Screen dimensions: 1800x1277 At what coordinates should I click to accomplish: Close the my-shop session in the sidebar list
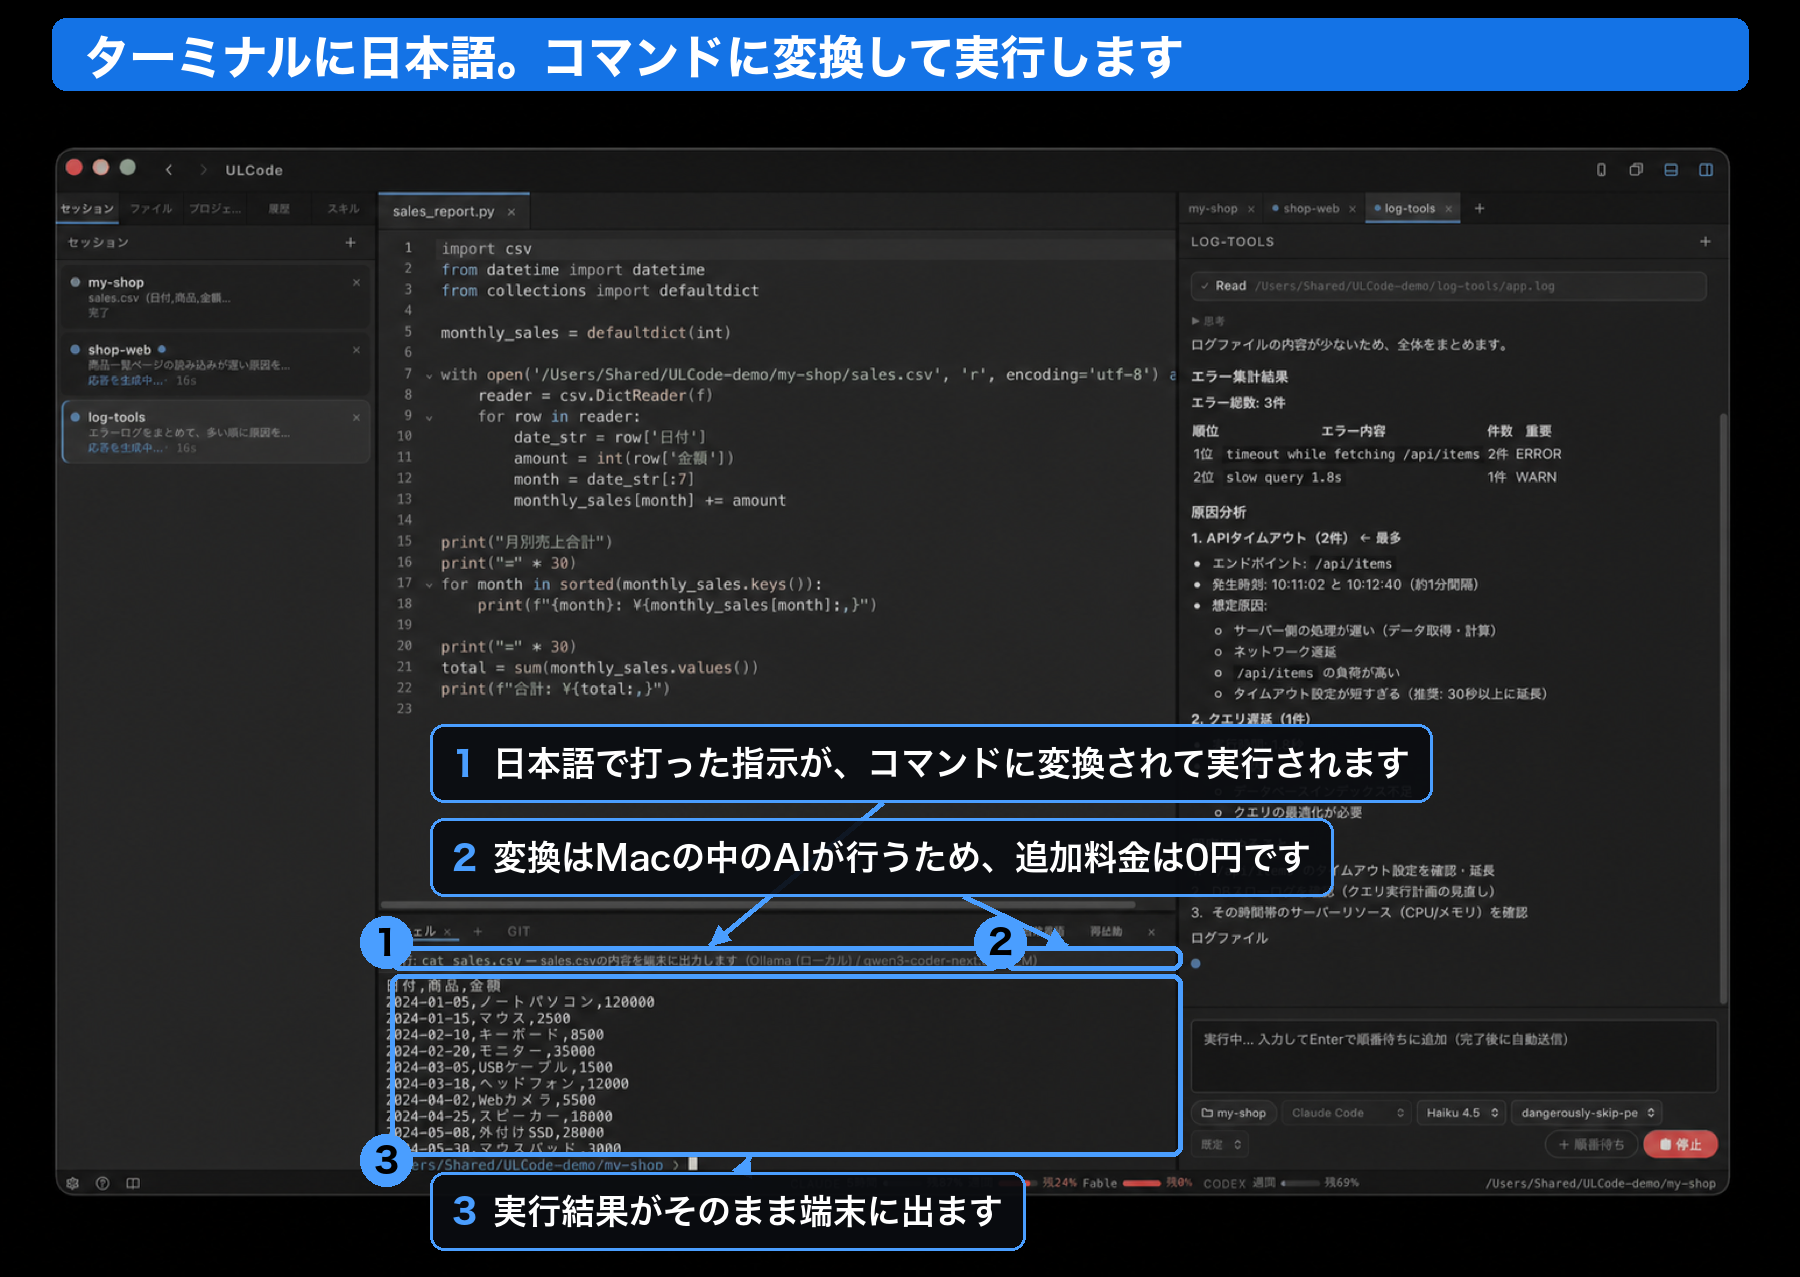click(x=356, y=283)
